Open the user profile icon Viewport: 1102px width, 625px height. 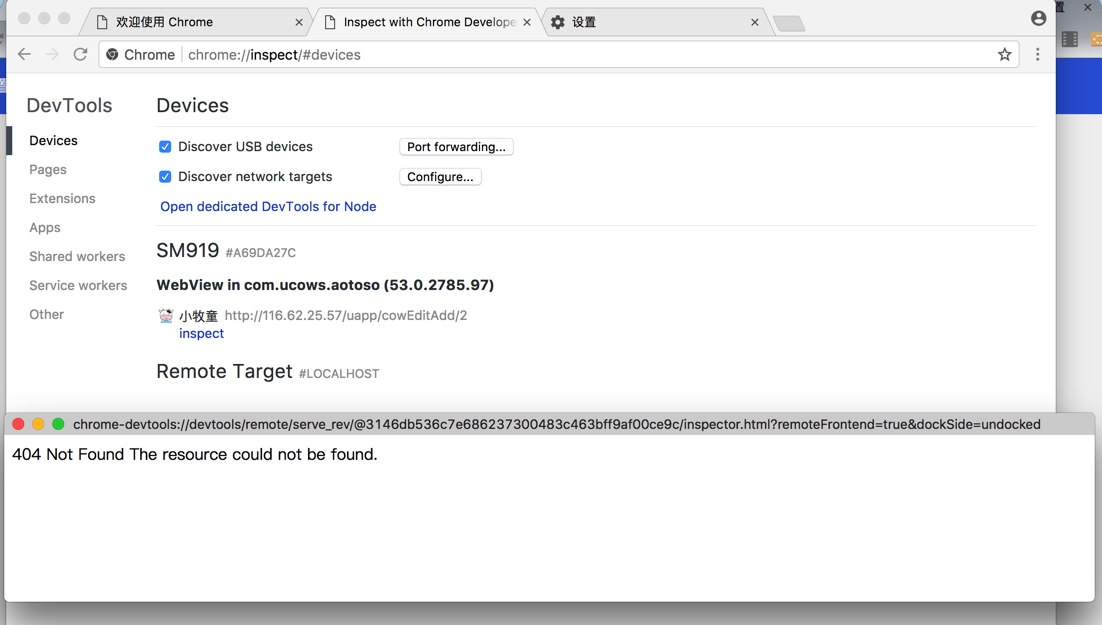pos(1038,19)
